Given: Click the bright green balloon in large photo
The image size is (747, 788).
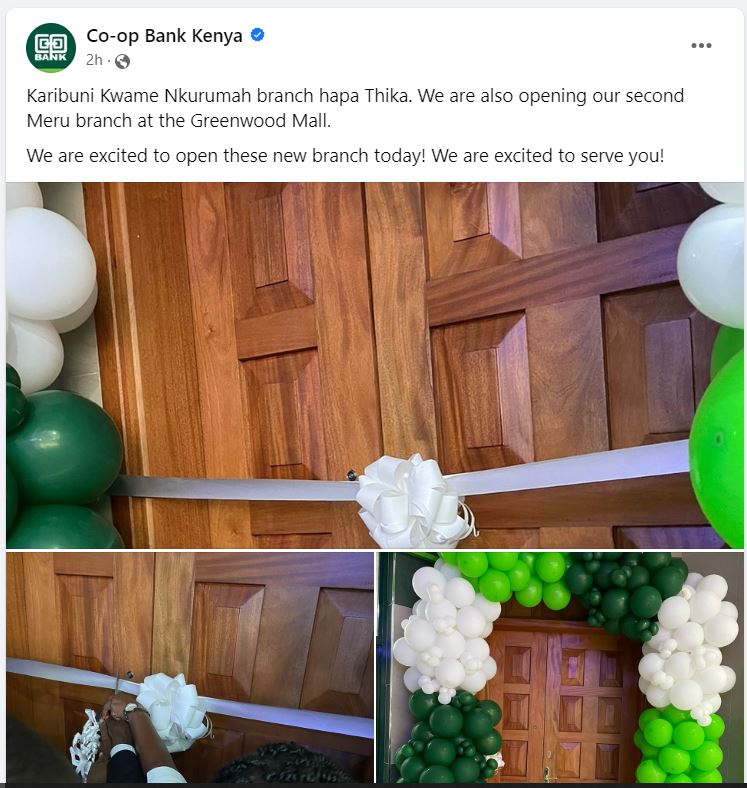Looking at the screenshot, I should click(717, 447).
